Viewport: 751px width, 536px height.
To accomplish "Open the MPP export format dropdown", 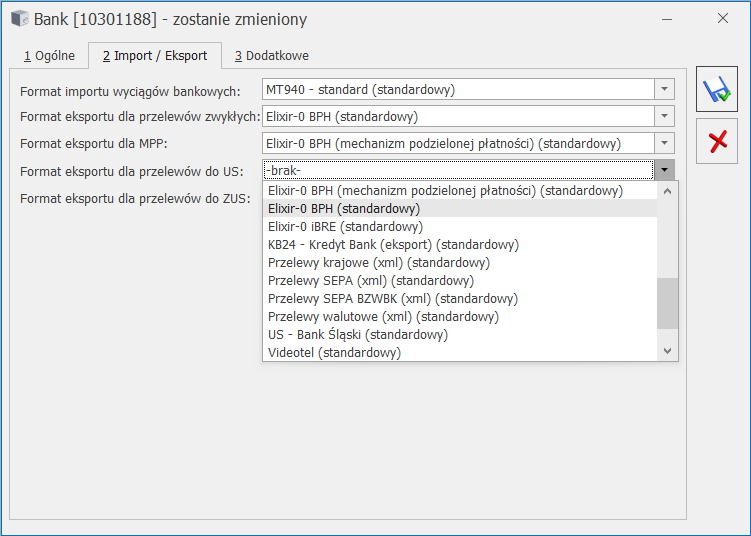I will coord(664,143).
